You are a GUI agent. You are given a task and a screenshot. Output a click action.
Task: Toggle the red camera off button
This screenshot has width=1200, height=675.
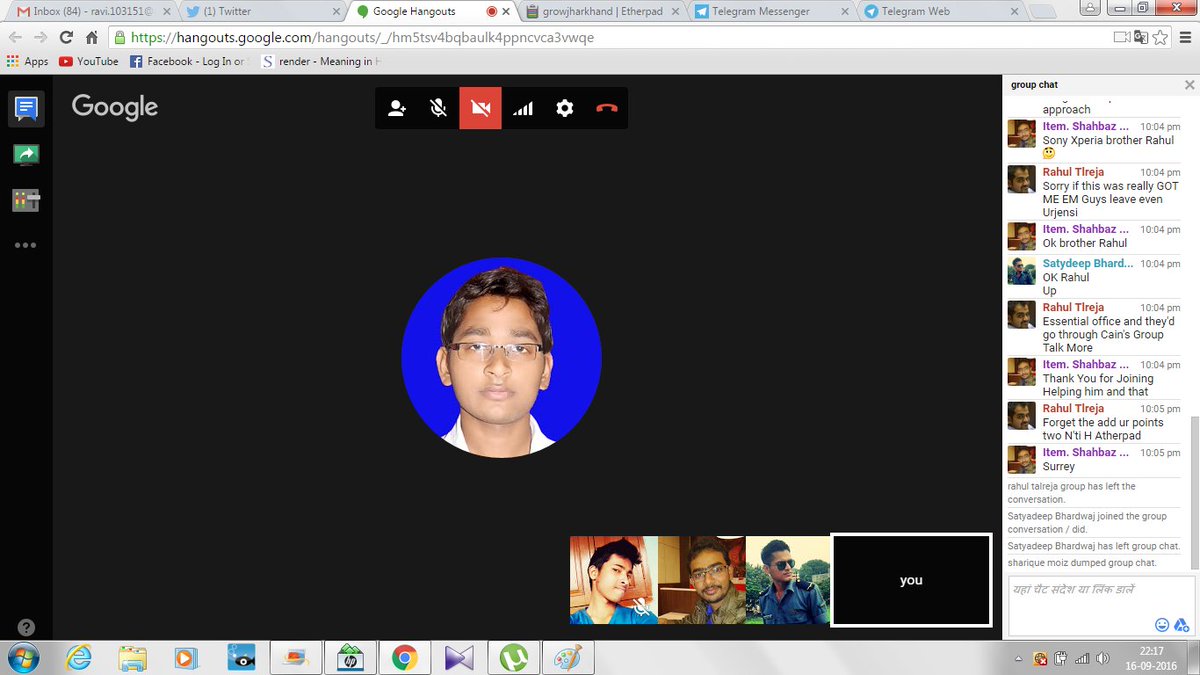tap(480, 108)
